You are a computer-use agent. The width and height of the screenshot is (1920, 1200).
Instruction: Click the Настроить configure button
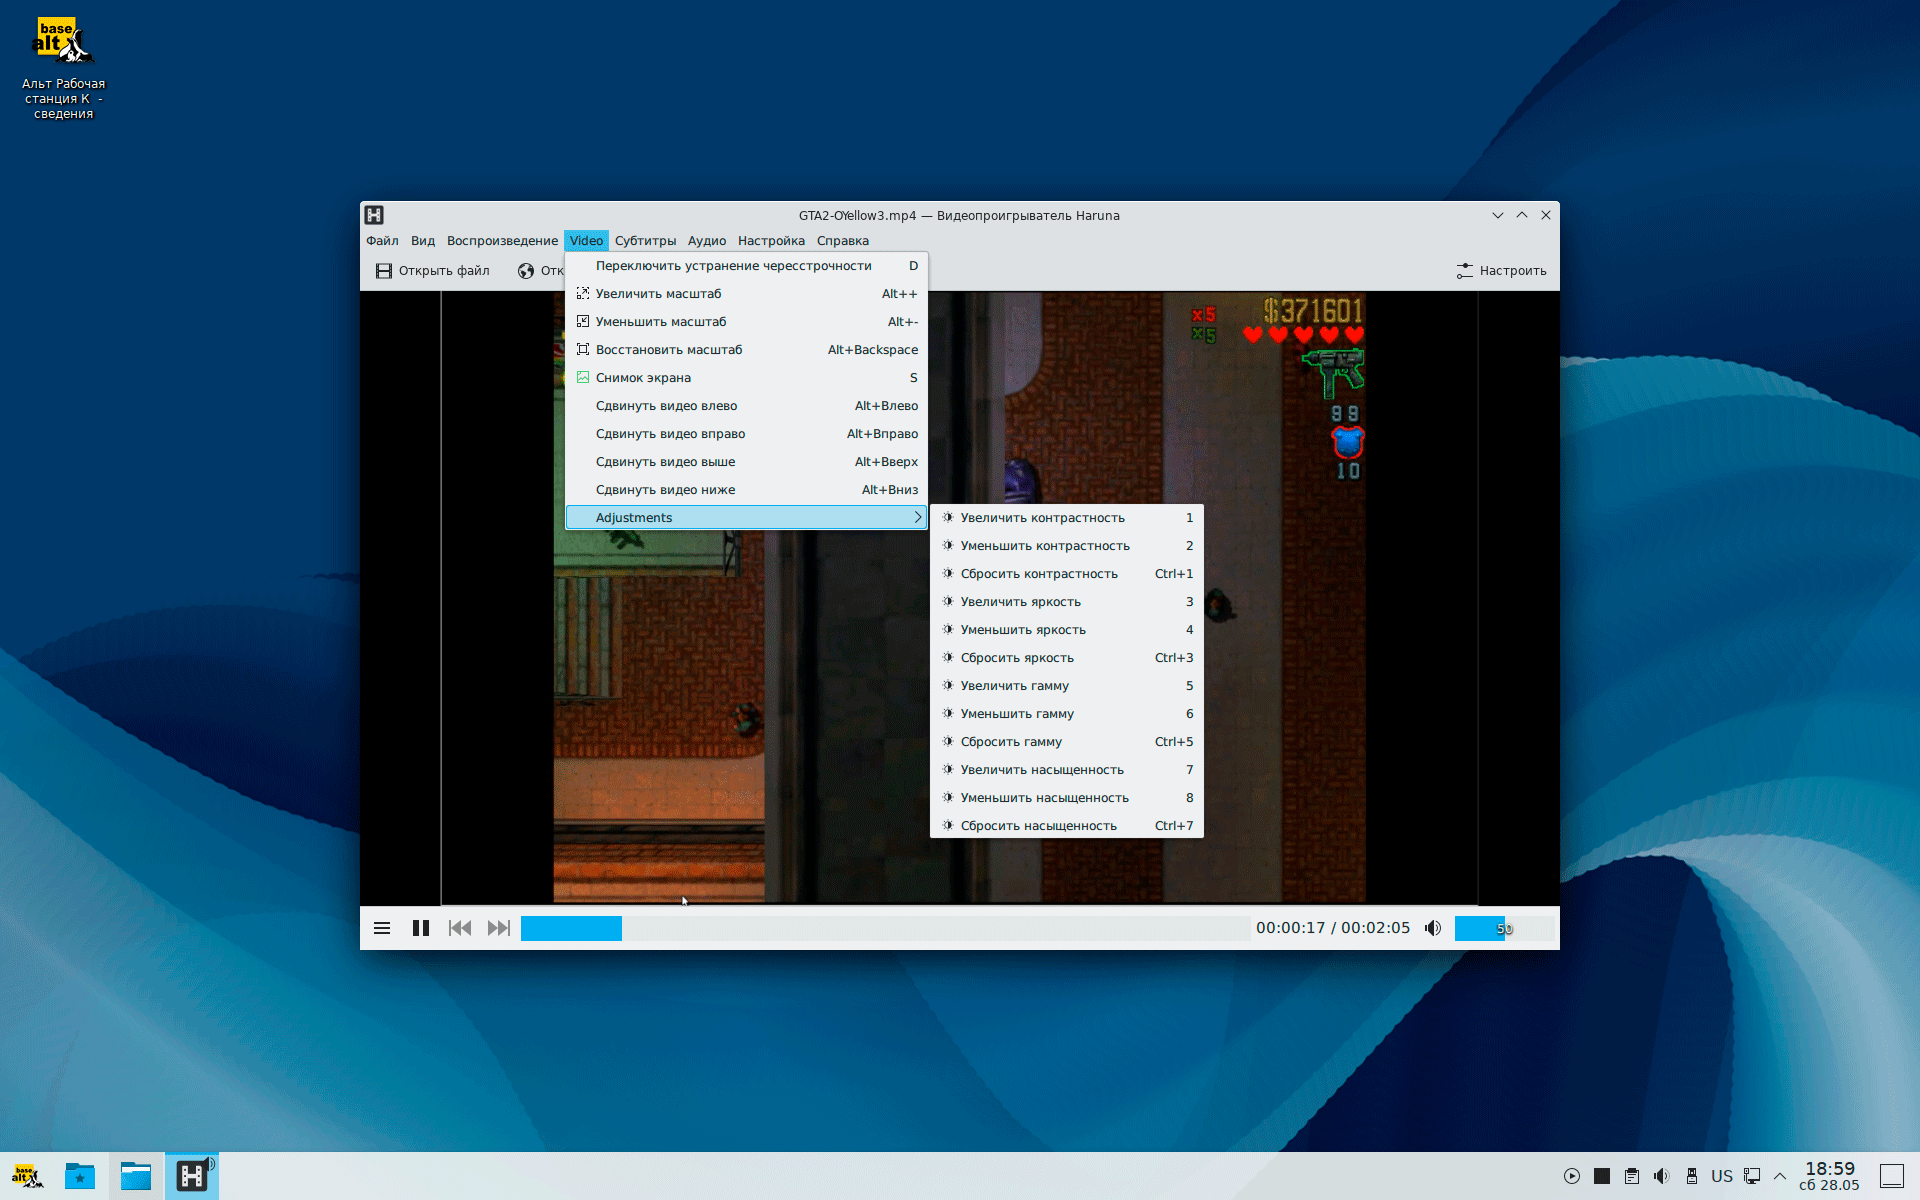coord(1501,271)
